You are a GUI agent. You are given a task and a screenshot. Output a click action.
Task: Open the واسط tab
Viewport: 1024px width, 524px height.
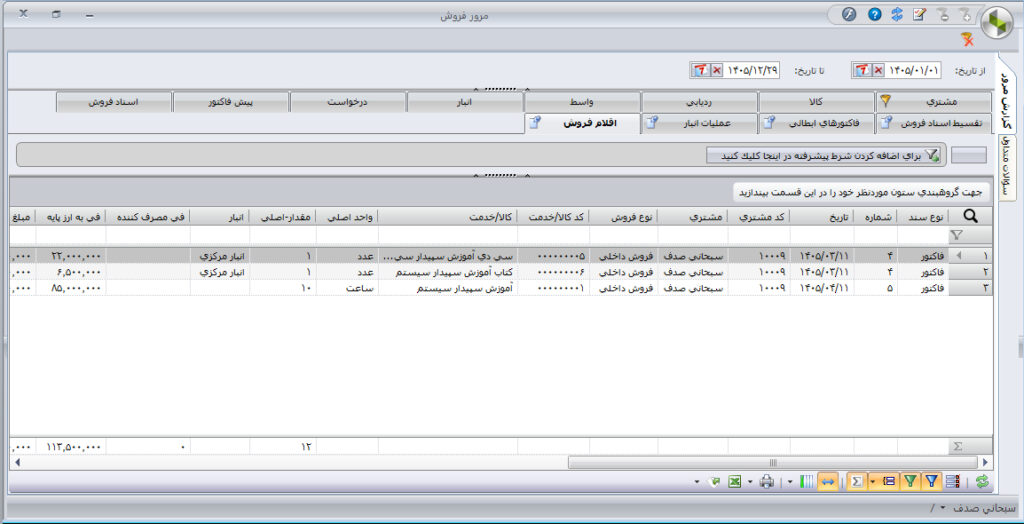pos(582,102)
